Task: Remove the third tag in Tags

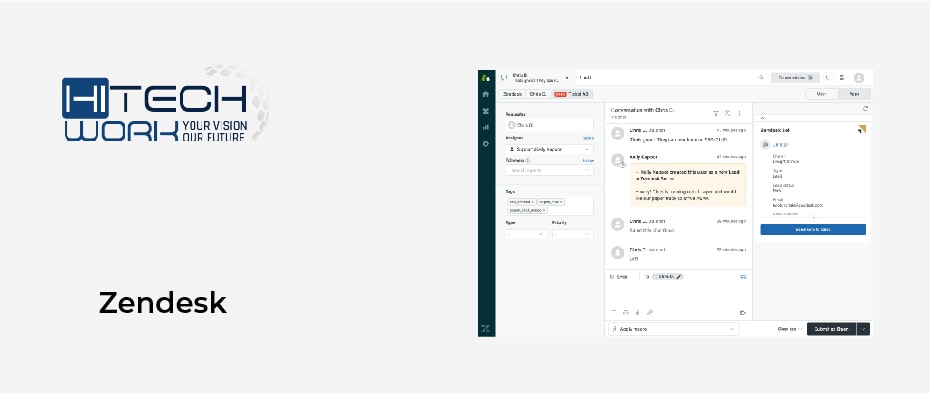Action: click(x=544, y=210)
